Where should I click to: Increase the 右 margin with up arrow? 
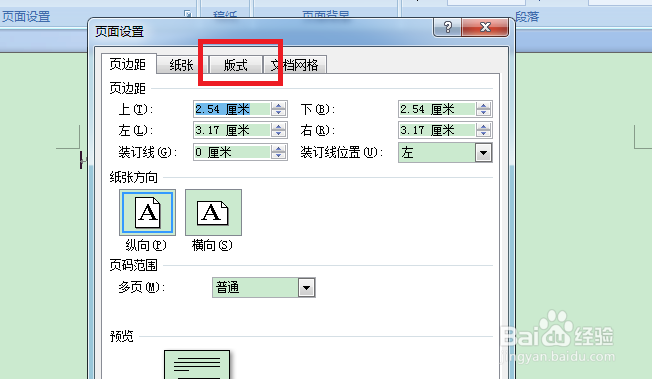[x=483, y=126]
